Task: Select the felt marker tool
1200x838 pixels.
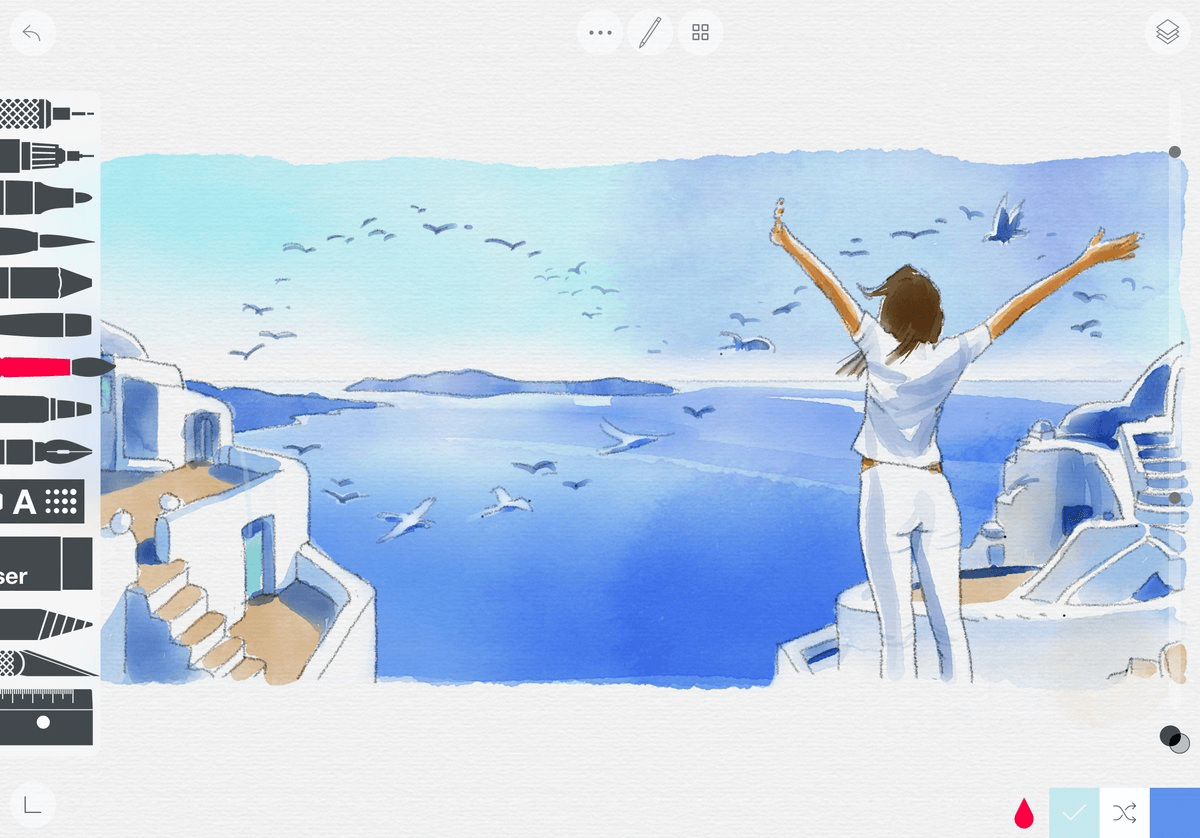Action: pyautogui.click(x=45, y=198)
